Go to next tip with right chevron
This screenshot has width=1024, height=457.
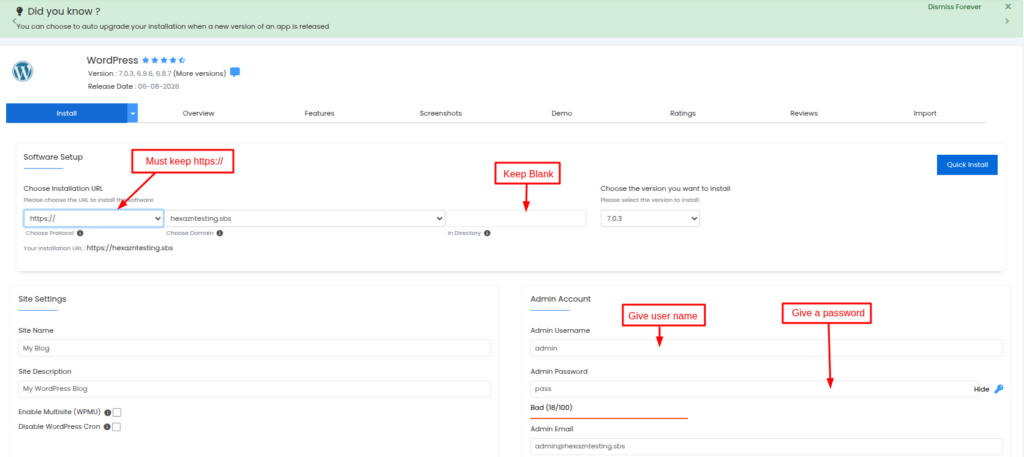1007,21
